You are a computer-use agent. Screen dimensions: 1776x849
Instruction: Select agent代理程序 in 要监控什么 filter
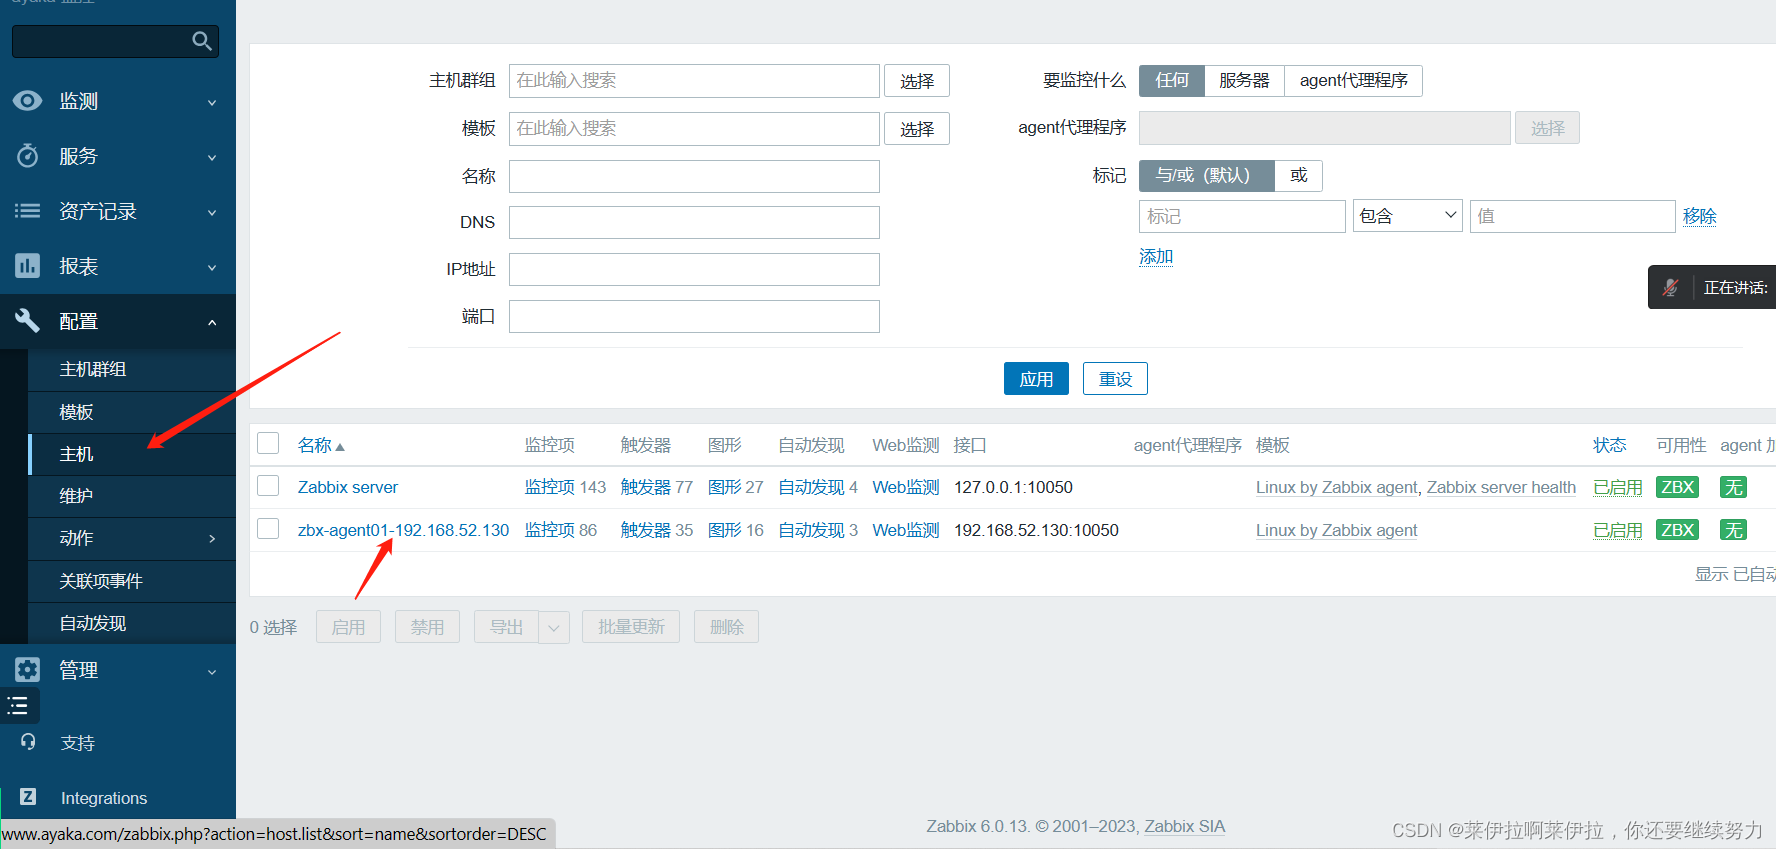[x=1353, y=80]
